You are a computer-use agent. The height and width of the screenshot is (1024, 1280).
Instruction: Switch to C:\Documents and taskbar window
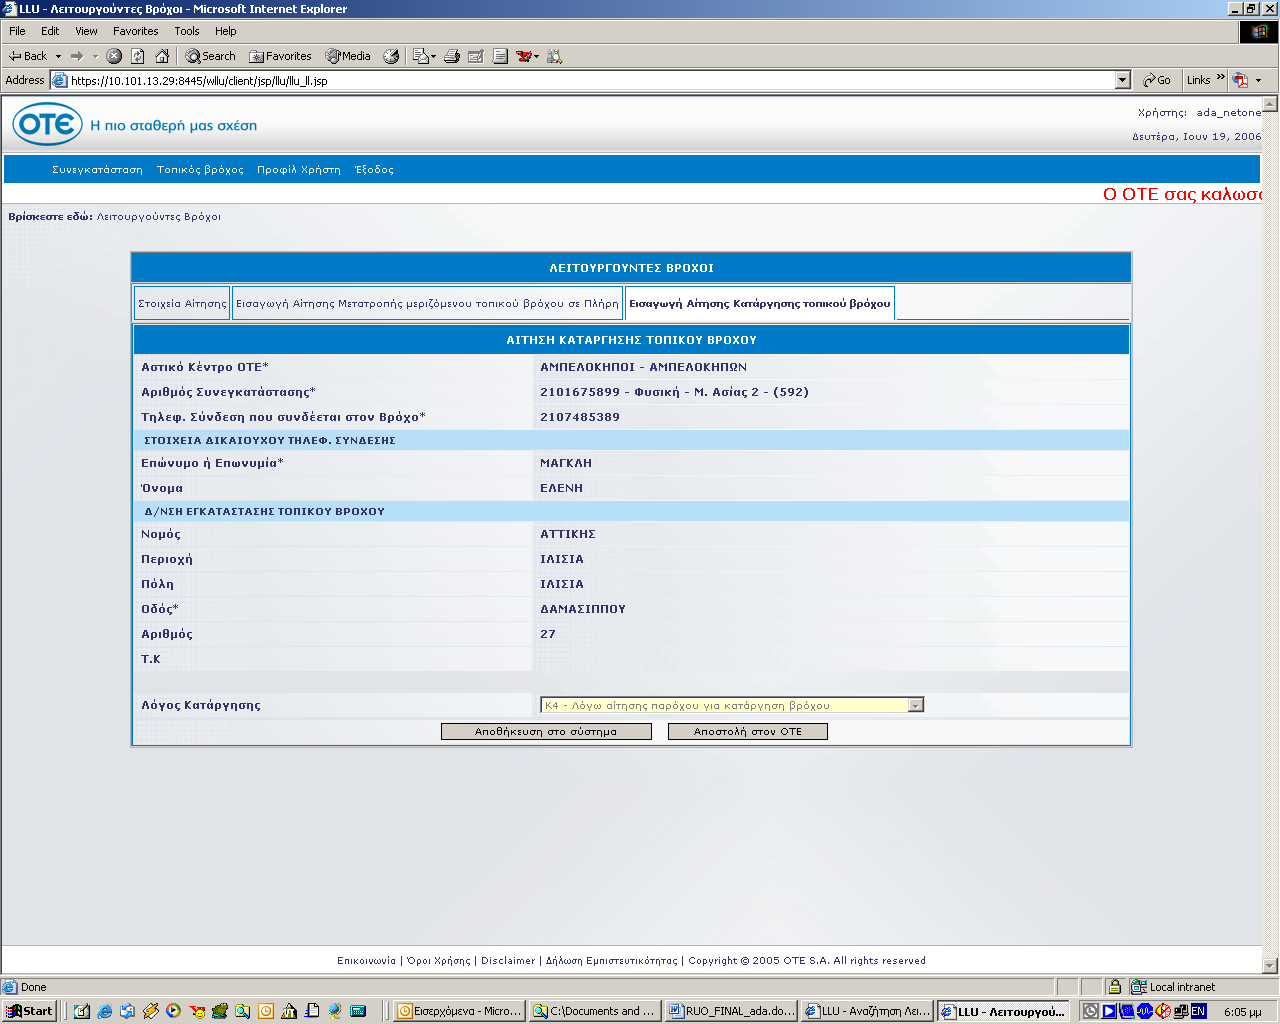coord(594,1011)
